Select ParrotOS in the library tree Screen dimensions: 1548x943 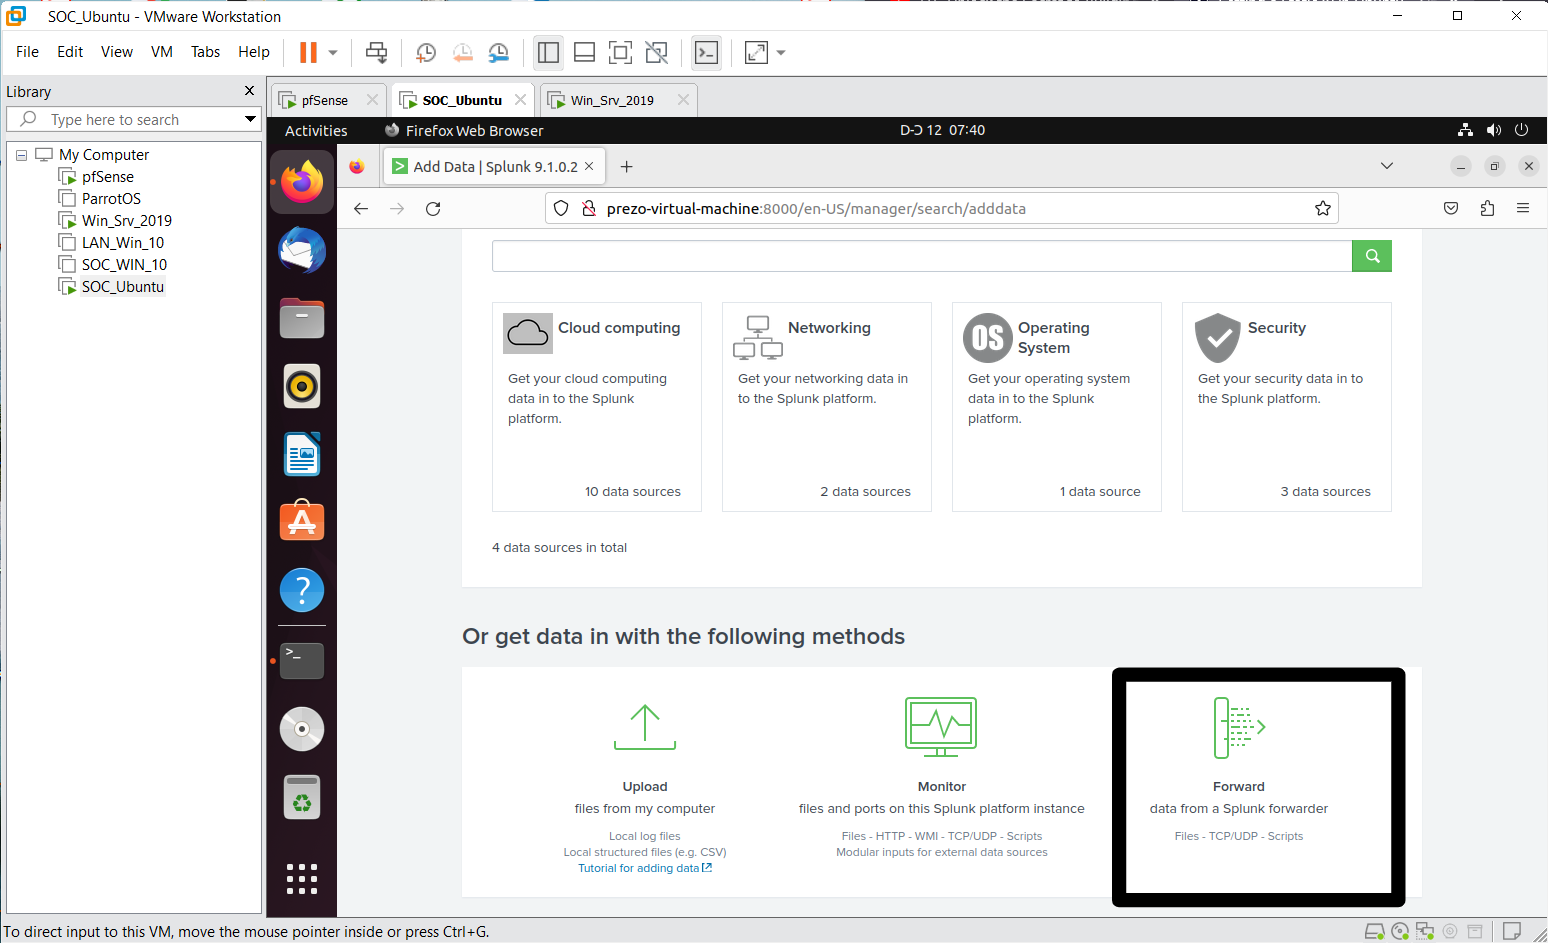click(111, 199)
